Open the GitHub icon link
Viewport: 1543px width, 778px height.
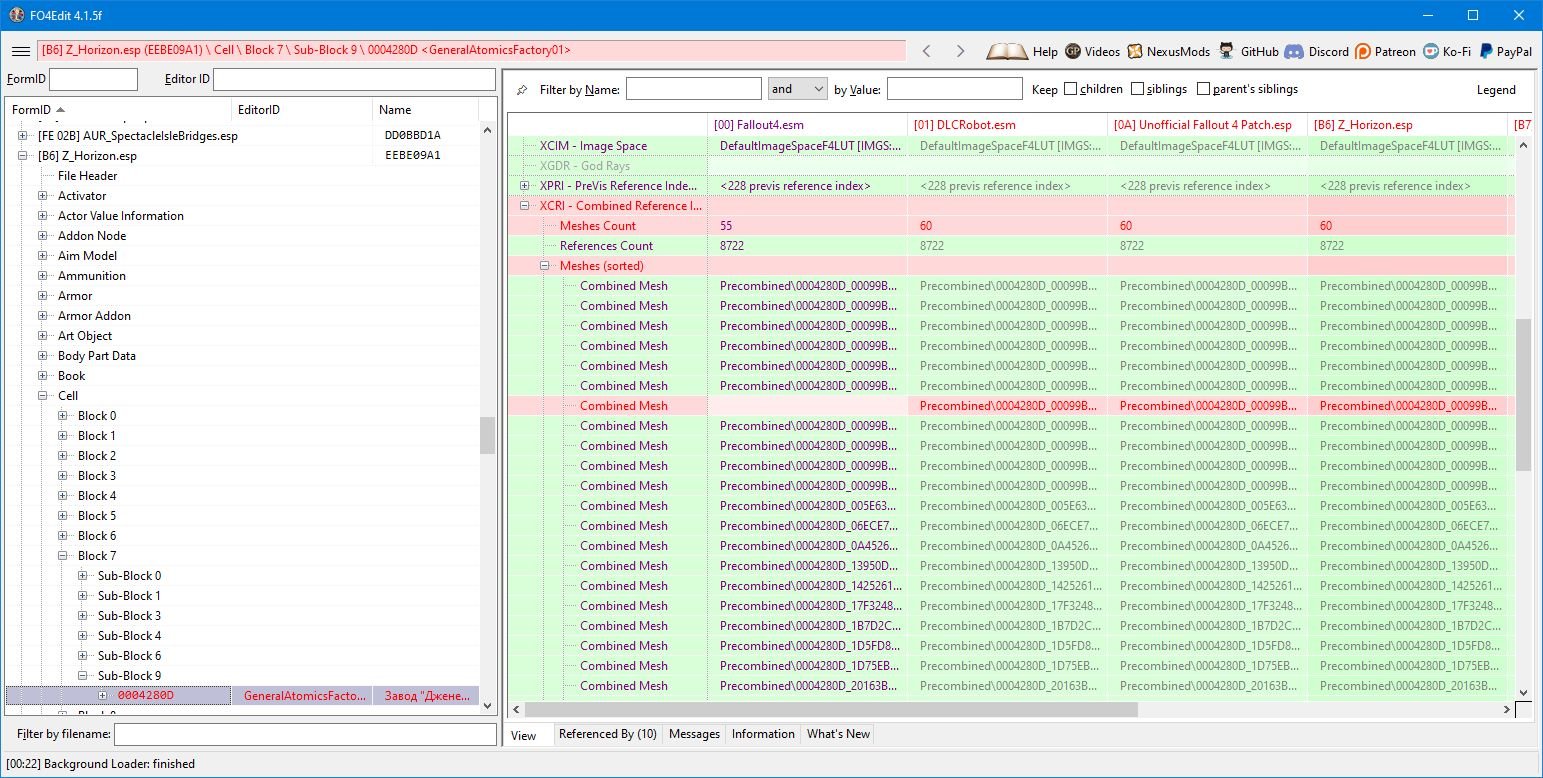[1226, 51]
